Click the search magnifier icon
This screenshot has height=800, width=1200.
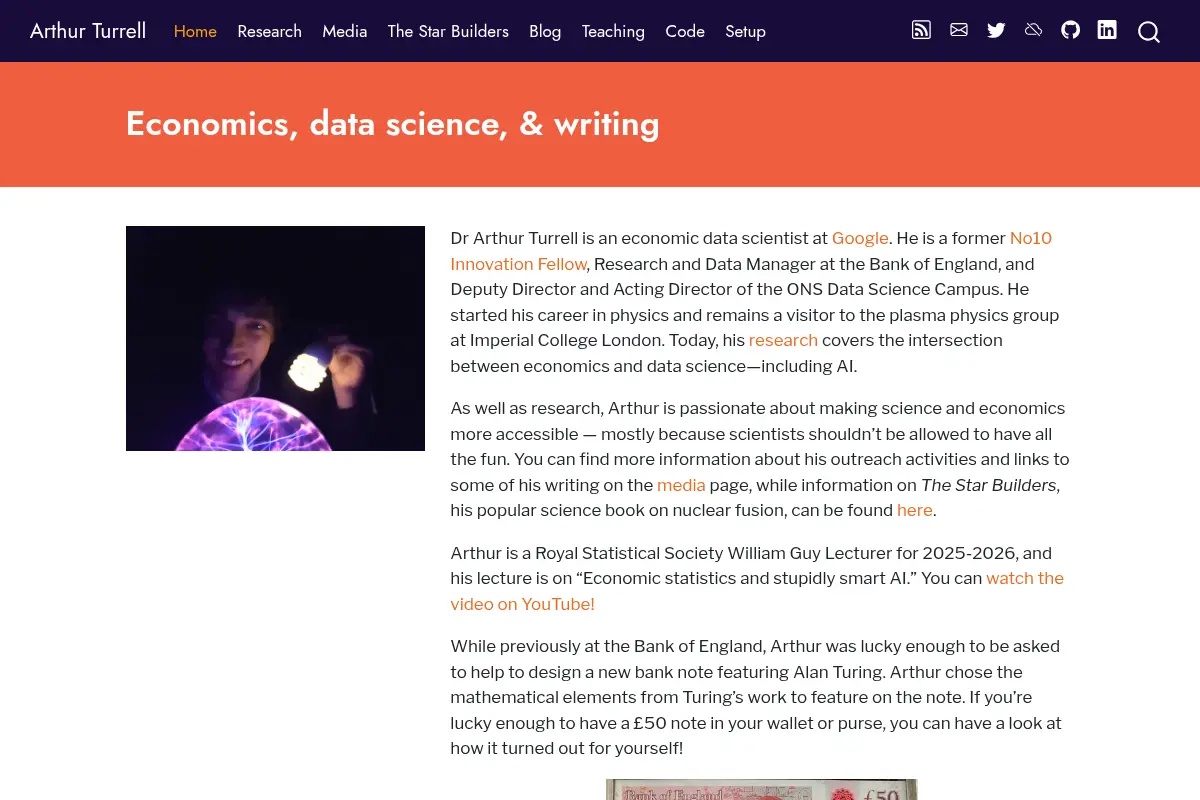point(1149,32)
